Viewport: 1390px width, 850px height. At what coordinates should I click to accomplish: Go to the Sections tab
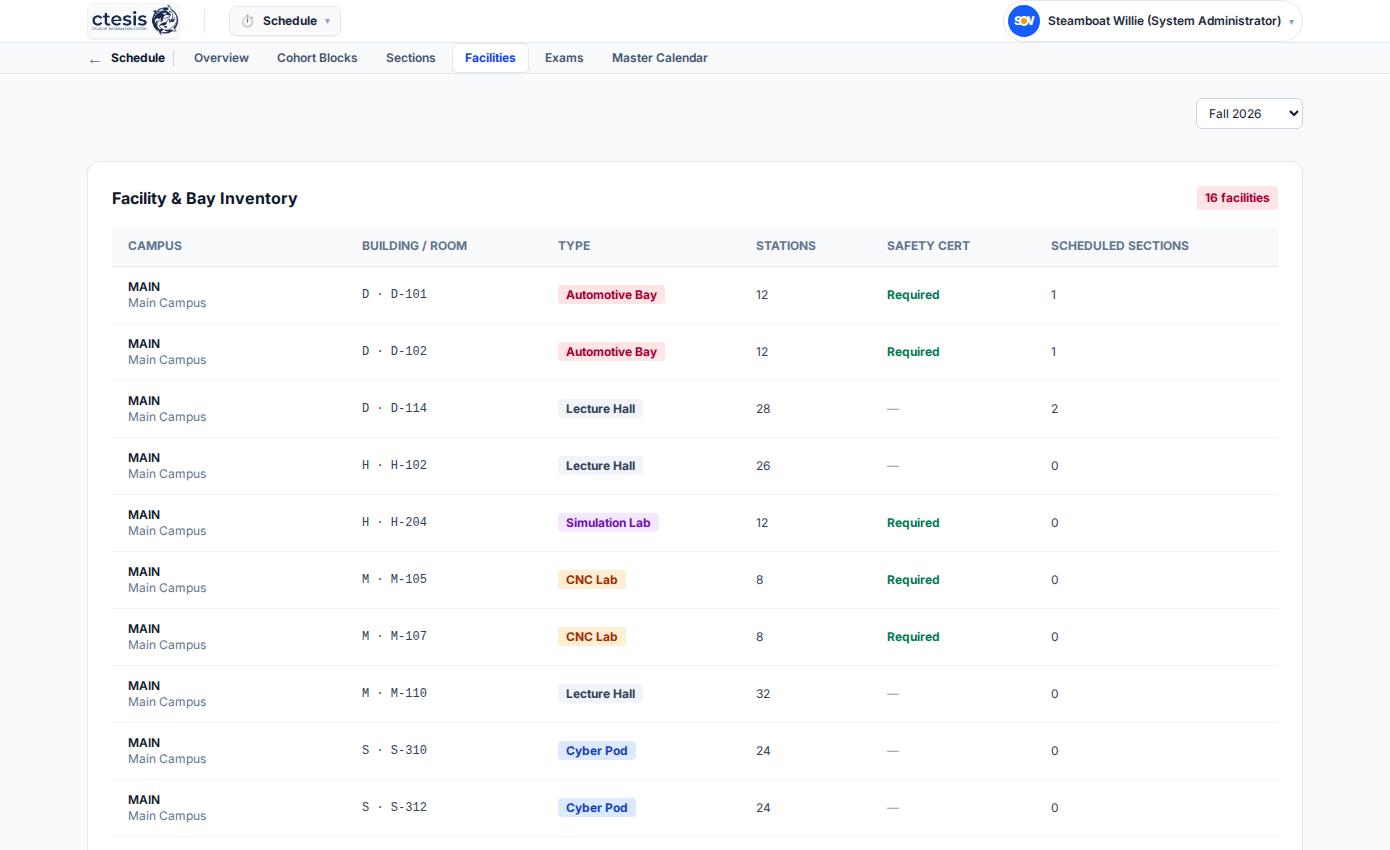pos(411,58)
